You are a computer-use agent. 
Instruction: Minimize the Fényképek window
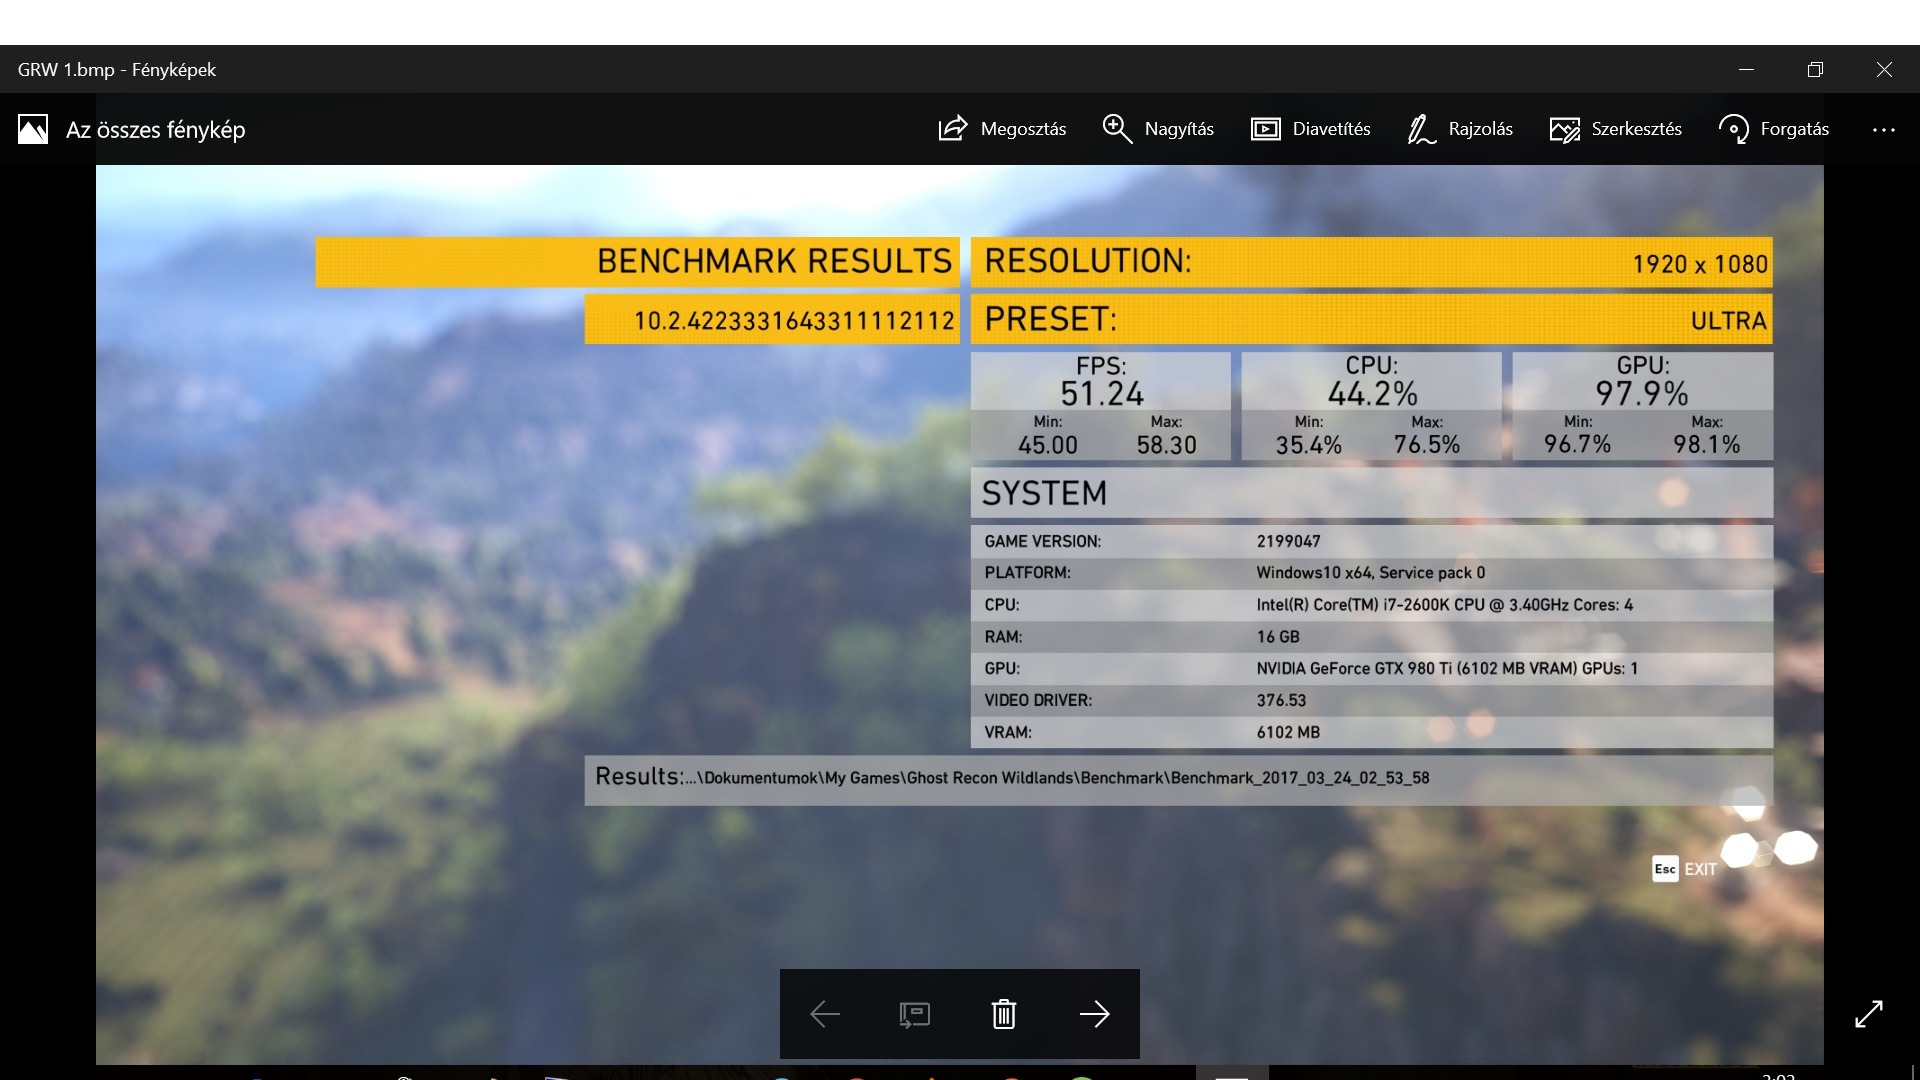pyautogui.click(x=1746, y=69)
